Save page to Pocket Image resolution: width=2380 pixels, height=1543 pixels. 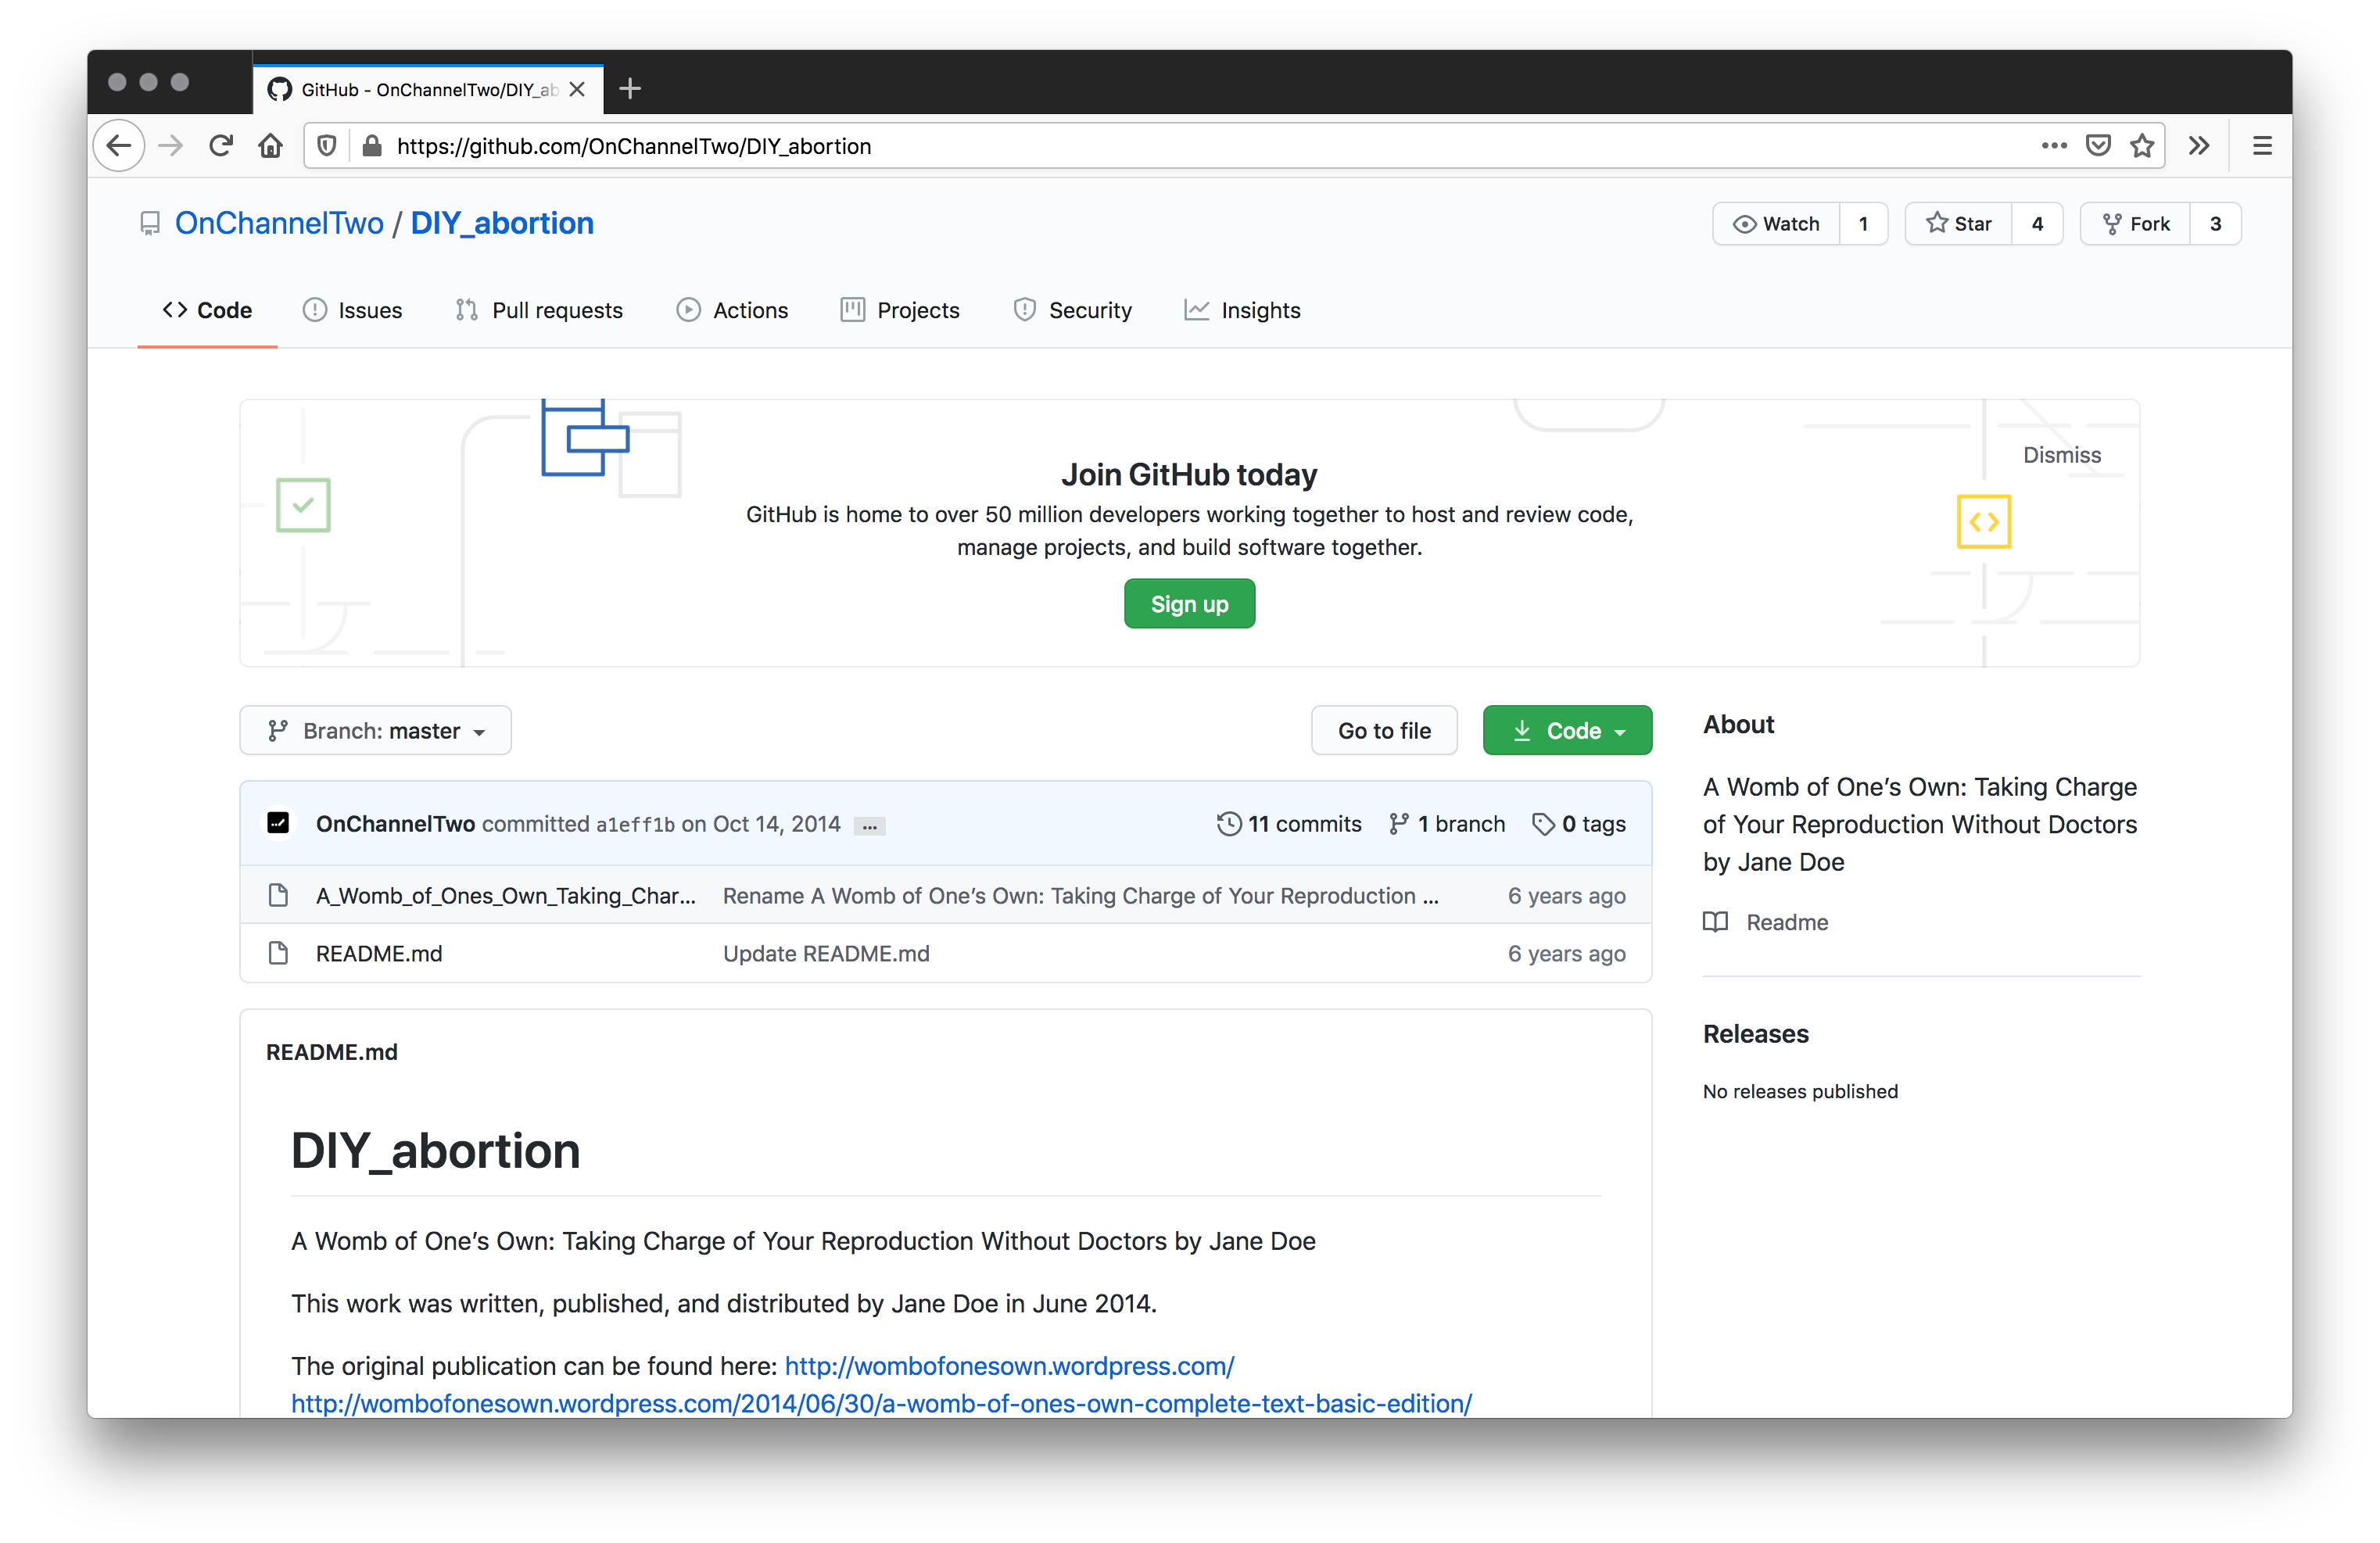click(2098, 146)
